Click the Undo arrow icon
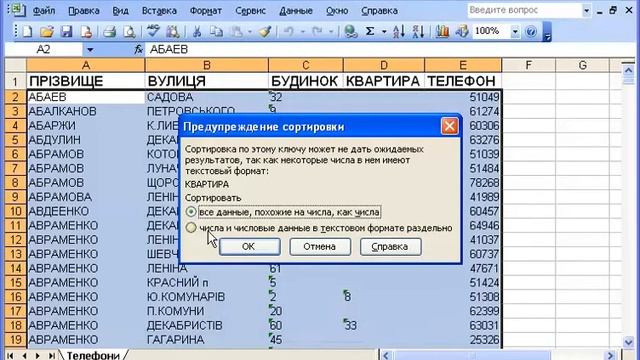 289,31
